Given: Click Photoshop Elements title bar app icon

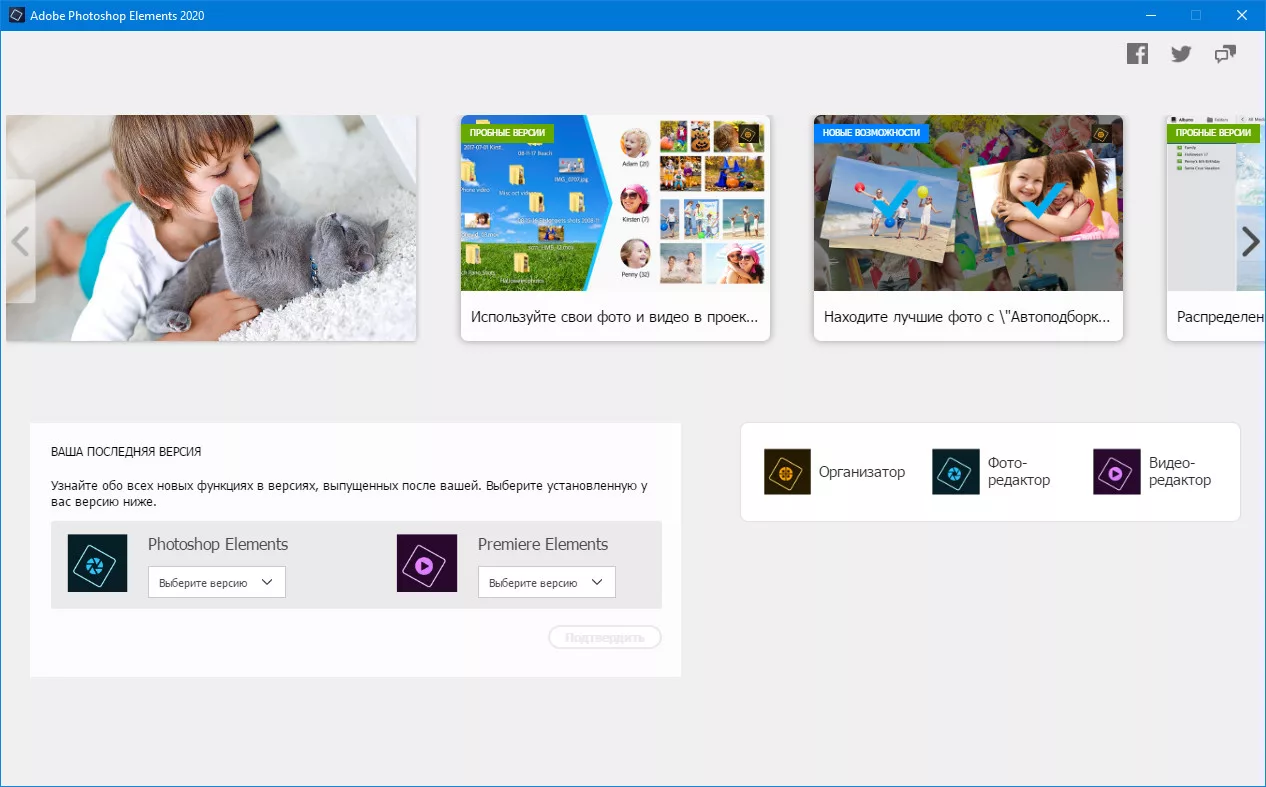Looking at the screenshot, I should (16, 15).
